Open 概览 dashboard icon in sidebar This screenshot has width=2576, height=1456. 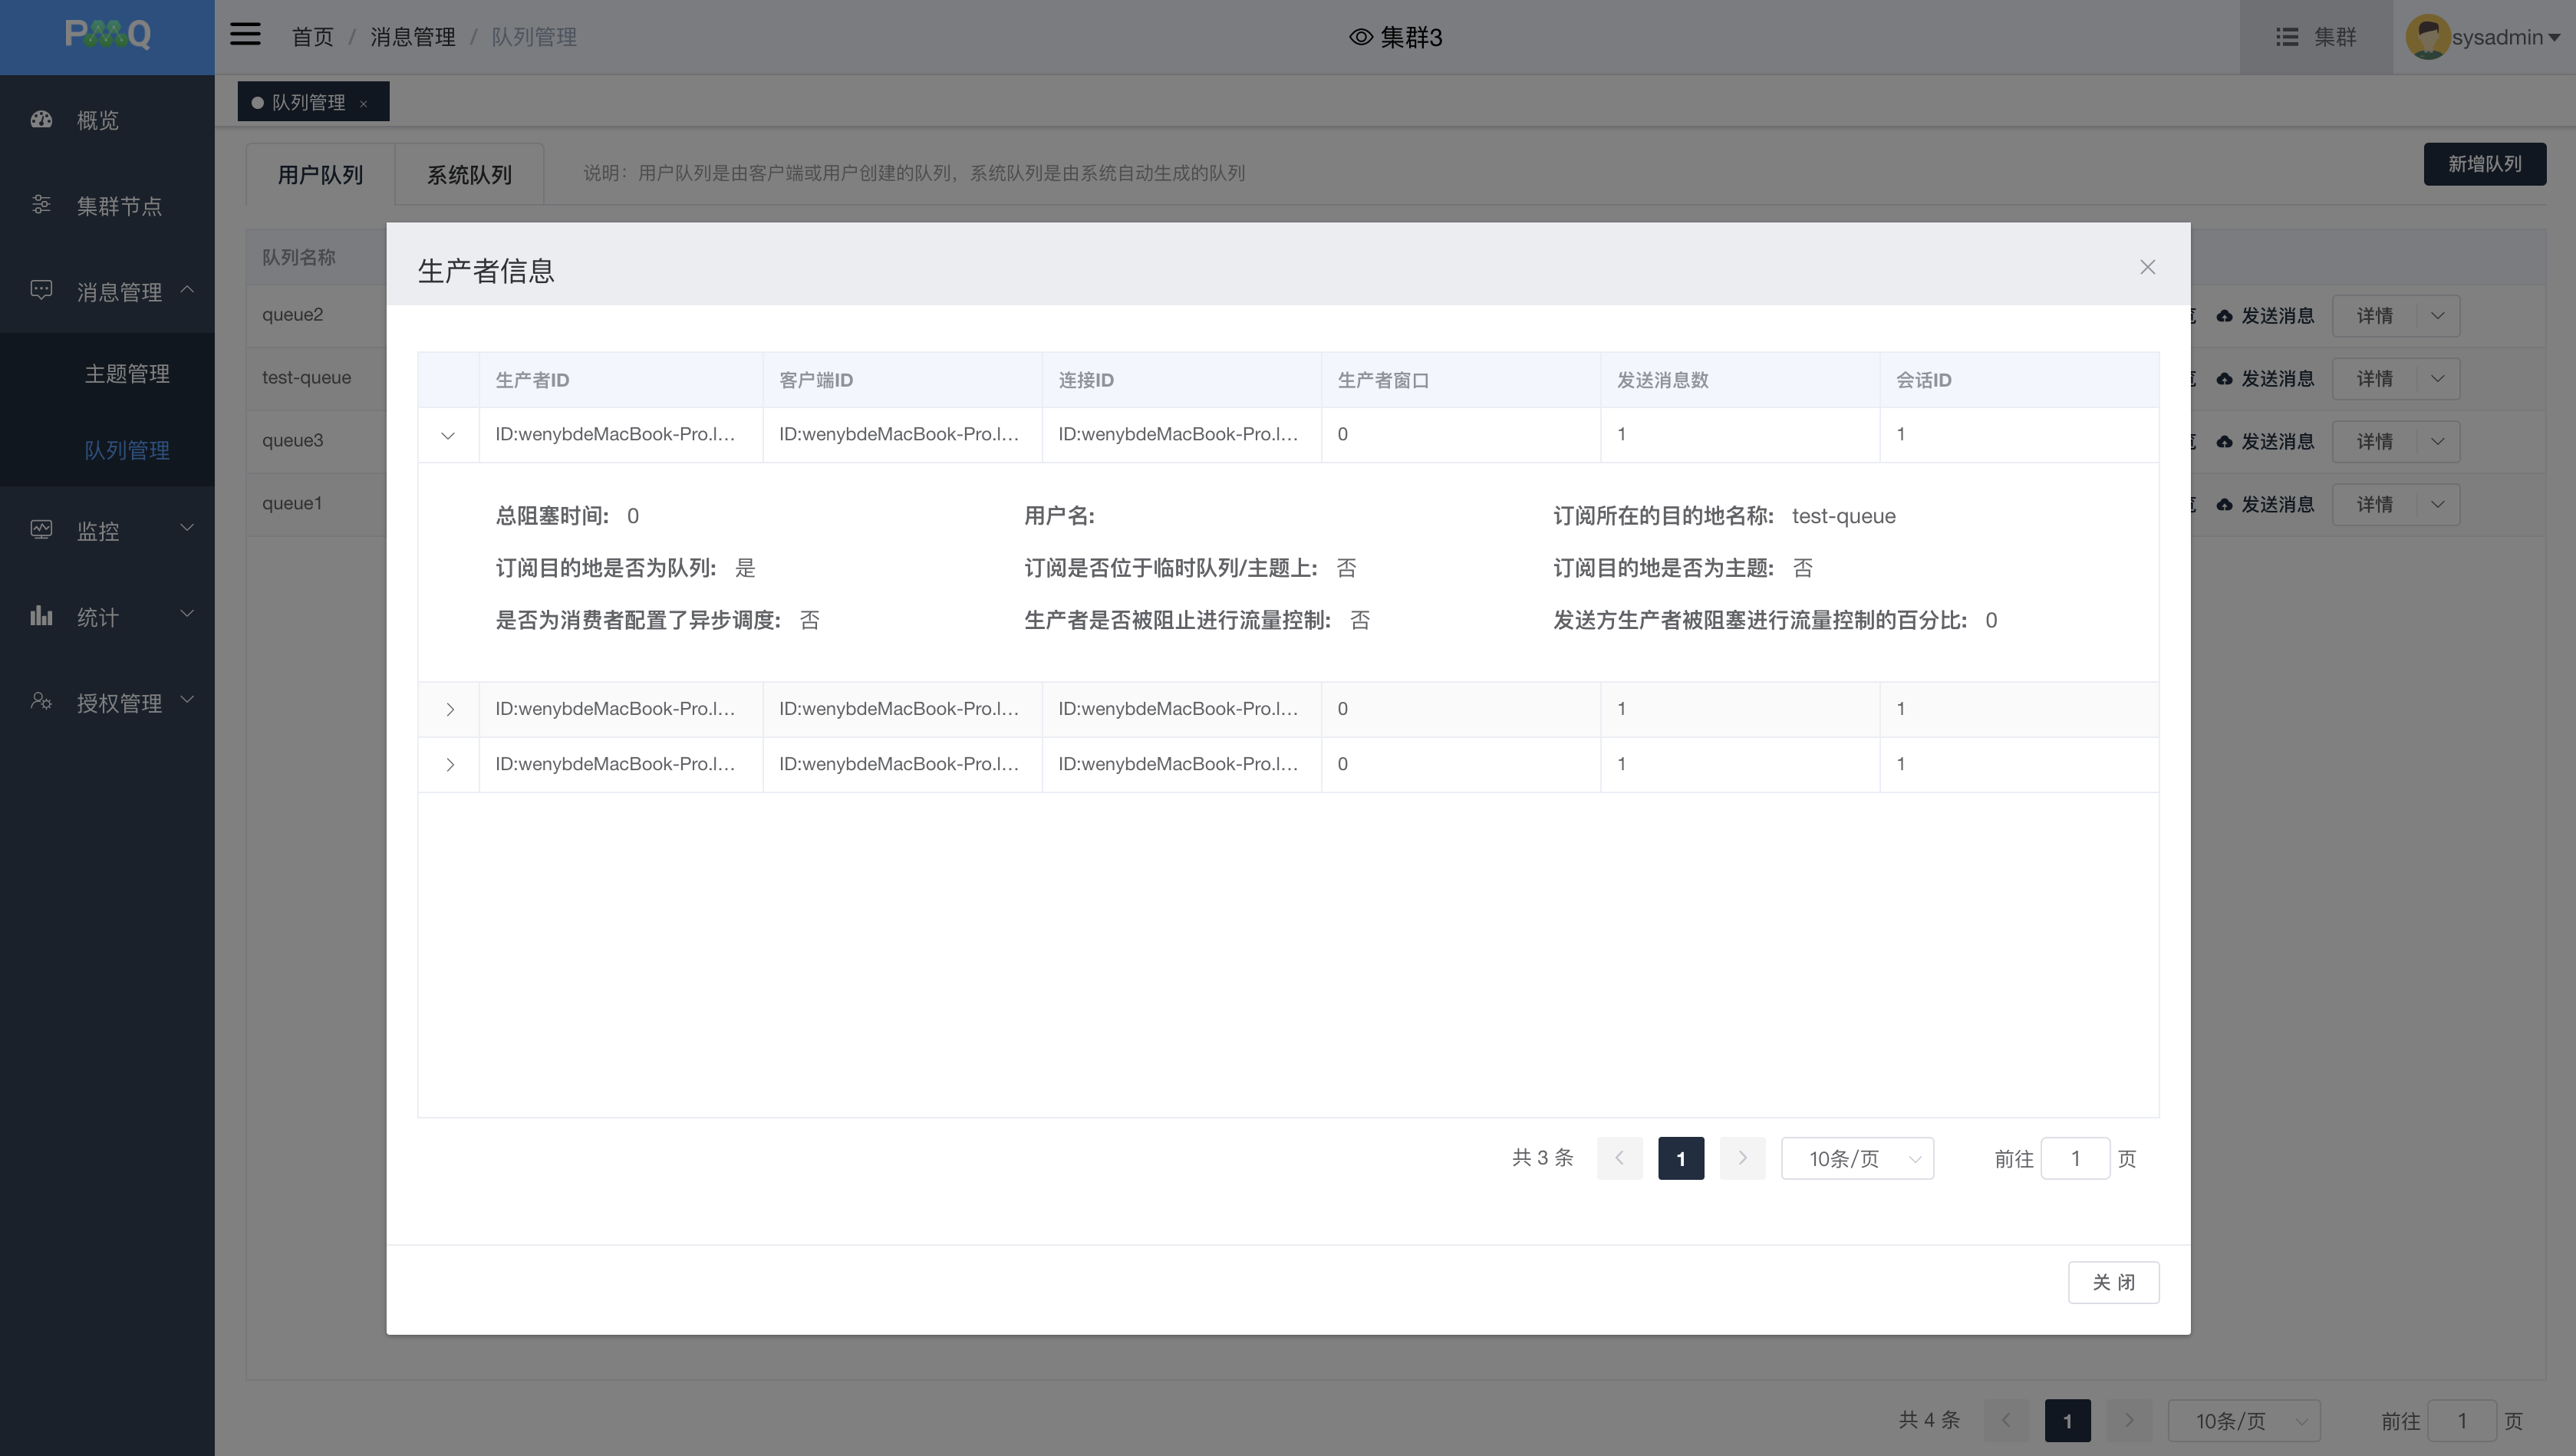(41, 120)
